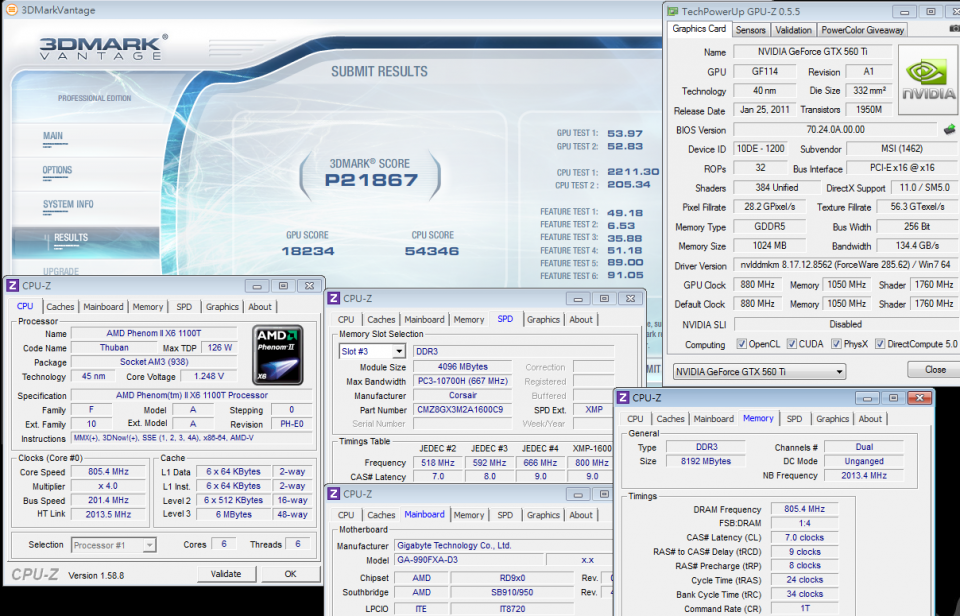Screen dimensions: 960x616
Task: Click the Validate button in CPU-Z
Action: 227,573
